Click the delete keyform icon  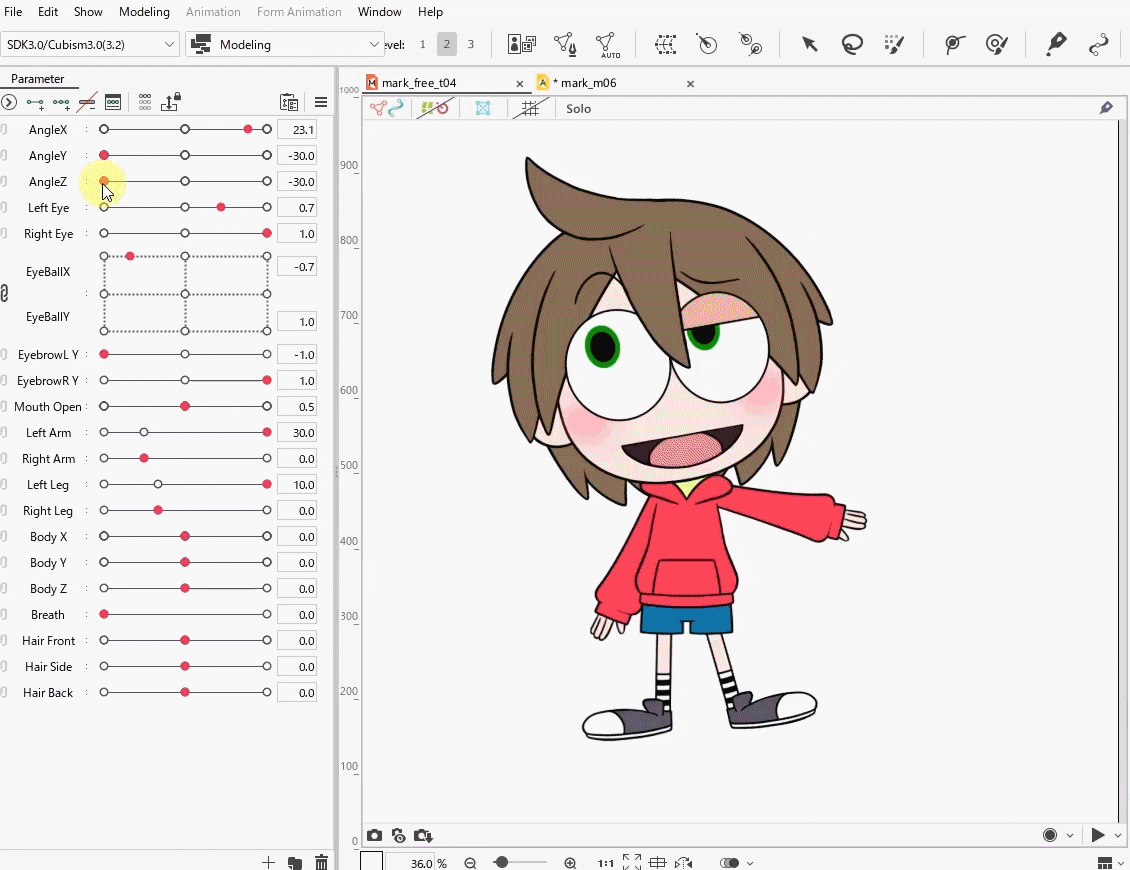click(x=86, y=102)
